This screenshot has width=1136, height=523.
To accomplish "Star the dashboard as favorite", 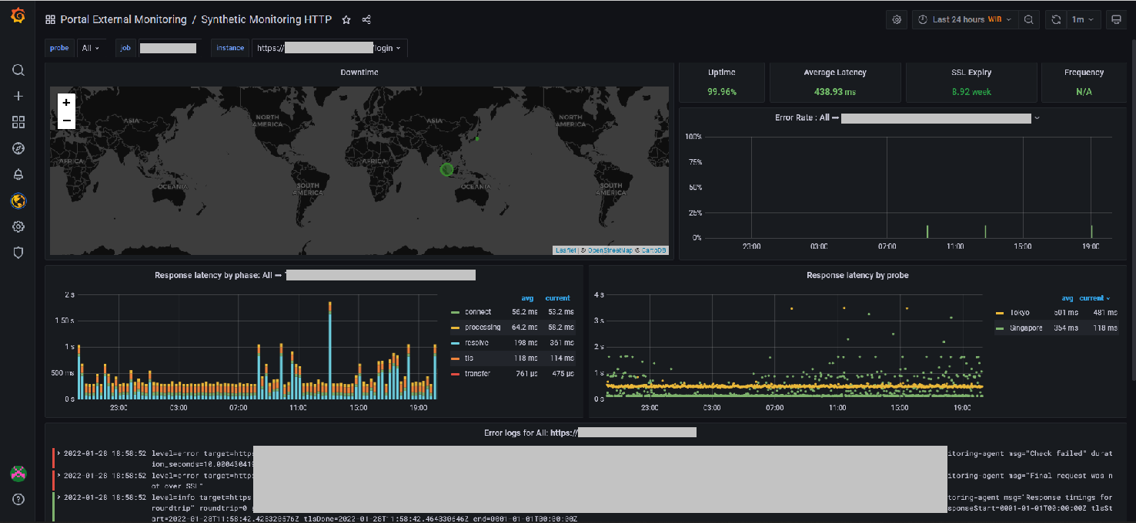I will coord(346,20).
